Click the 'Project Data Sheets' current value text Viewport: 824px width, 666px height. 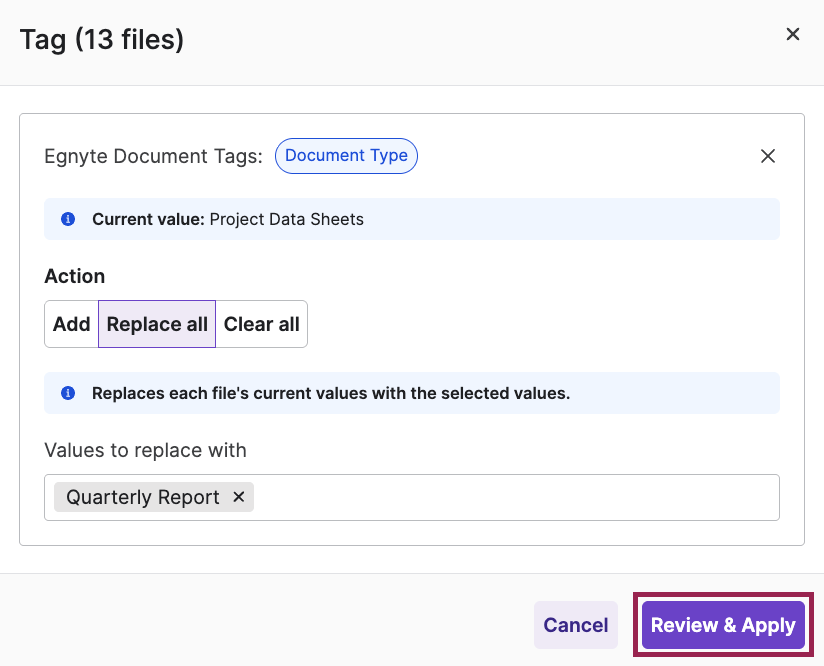[x=286, y=219]
